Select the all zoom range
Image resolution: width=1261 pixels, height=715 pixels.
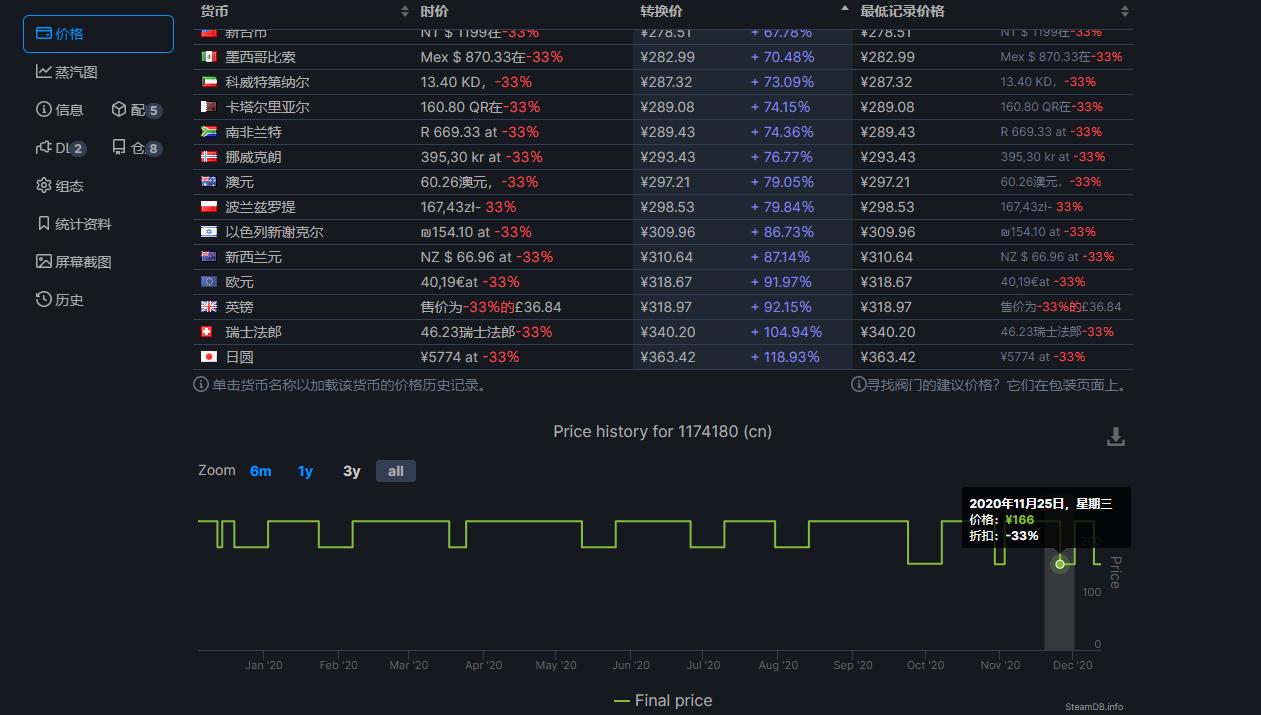(395, 470)
